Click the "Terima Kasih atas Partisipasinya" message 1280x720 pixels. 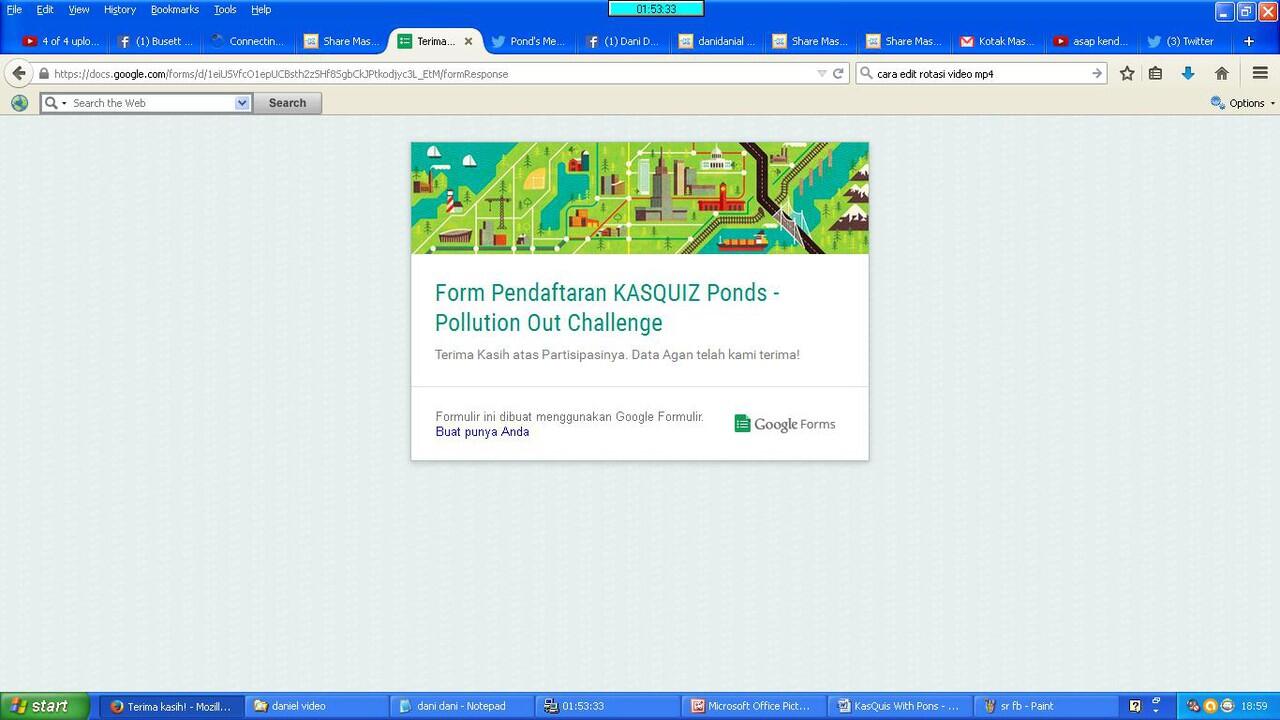tap(617, 355)
